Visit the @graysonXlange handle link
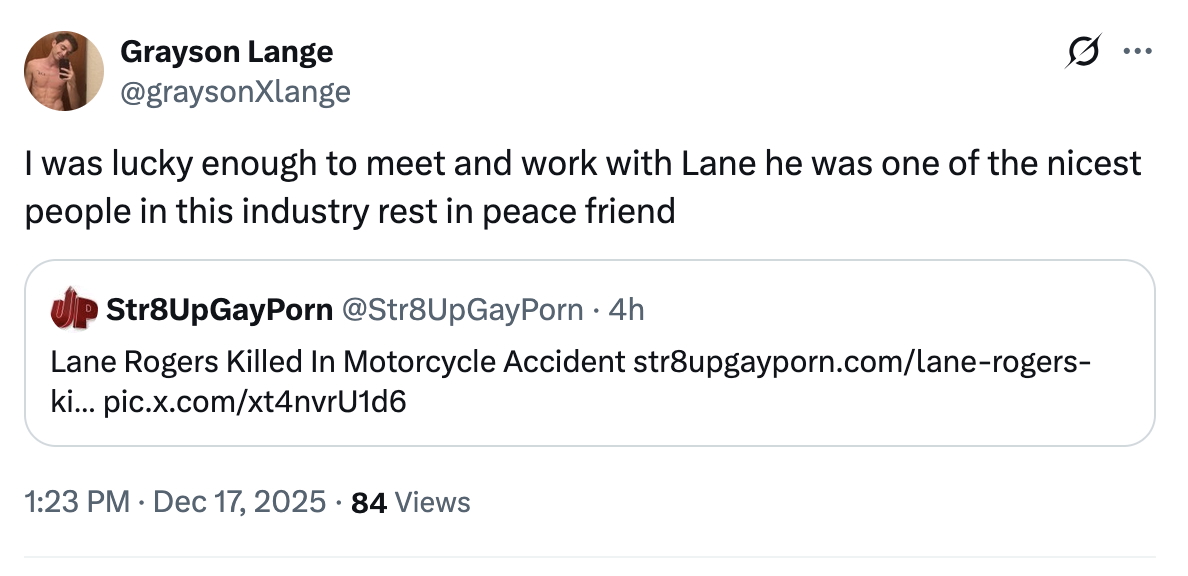 [235, 92]
